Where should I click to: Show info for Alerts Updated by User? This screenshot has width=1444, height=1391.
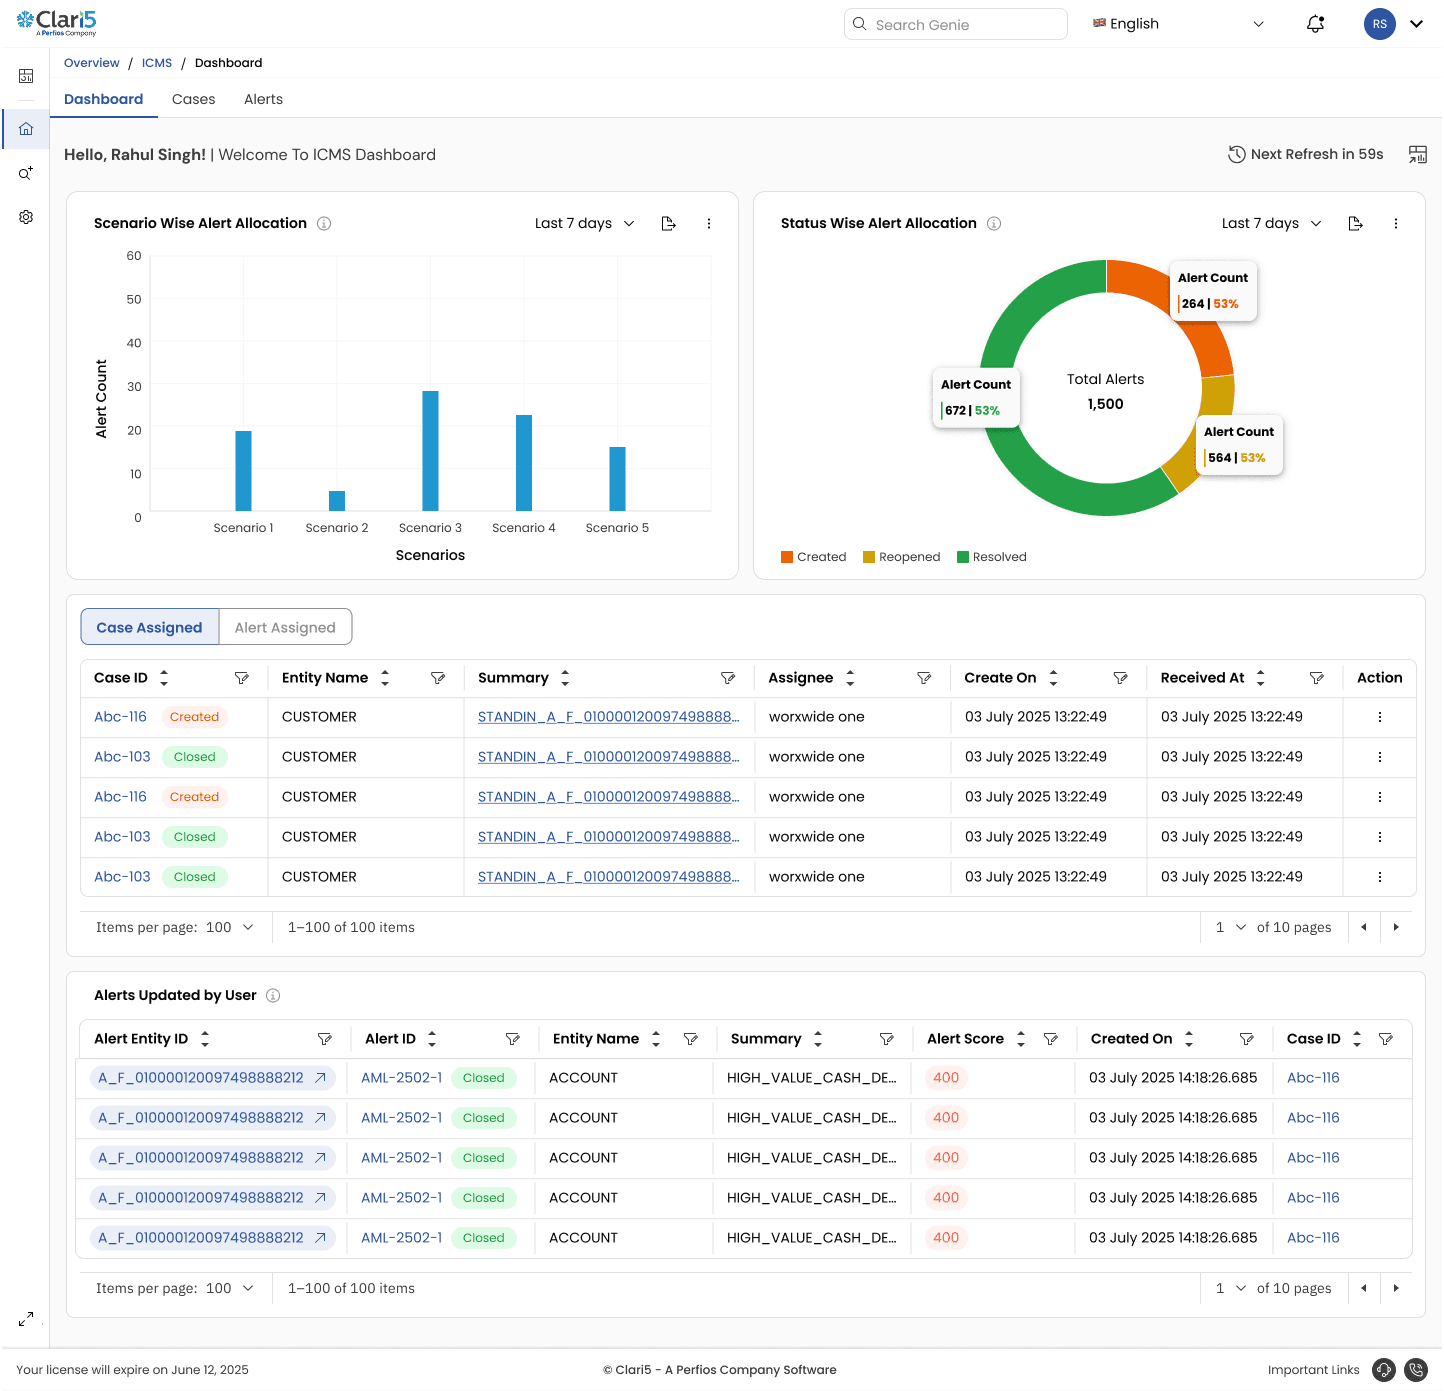pos(273,995)
